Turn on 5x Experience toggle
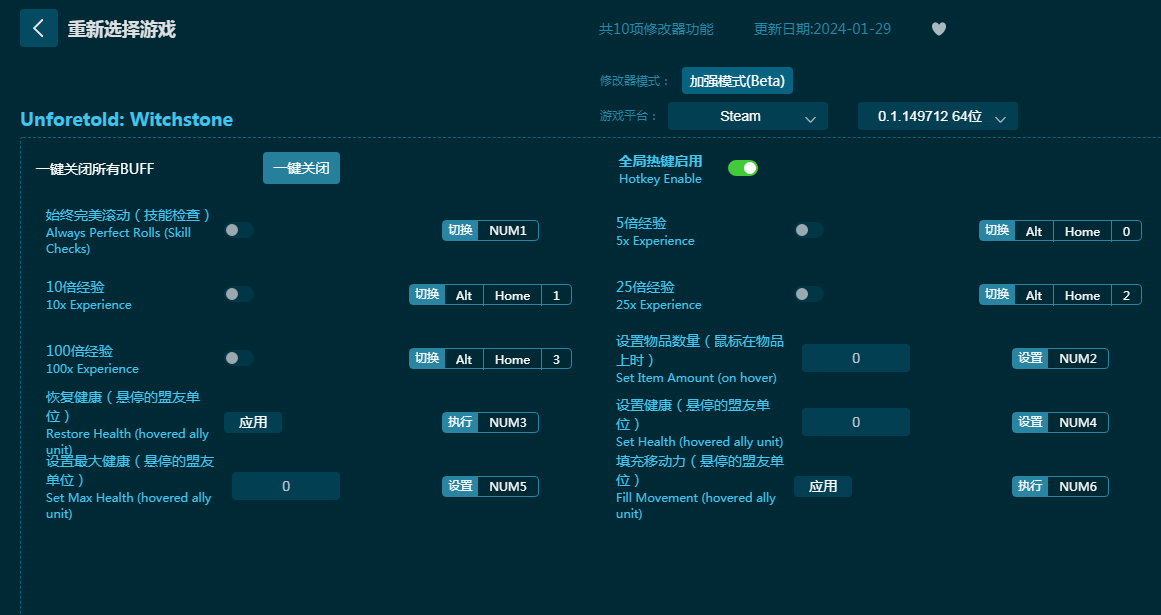This screenshot has height=615, width=1161. [809, 230]
